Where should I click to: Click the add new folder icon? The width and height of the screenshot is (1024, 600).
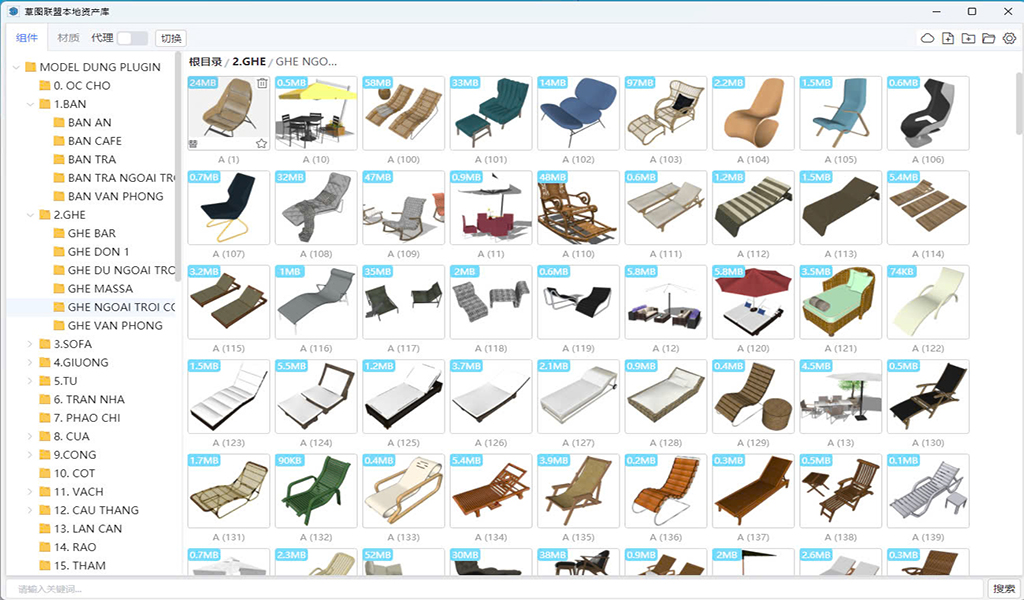pyautogui.click(x=968, y=38)
